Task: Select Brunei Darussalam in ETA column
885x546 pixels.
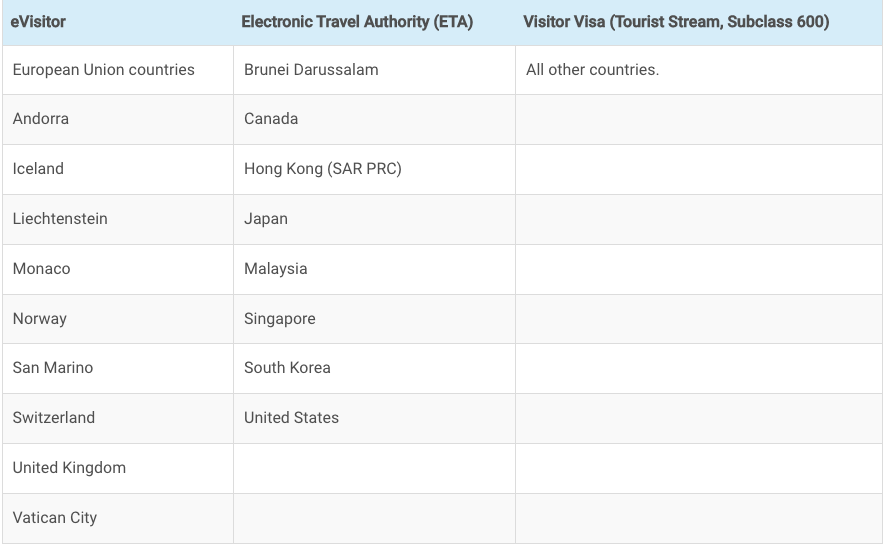Action: pos(311,70)
